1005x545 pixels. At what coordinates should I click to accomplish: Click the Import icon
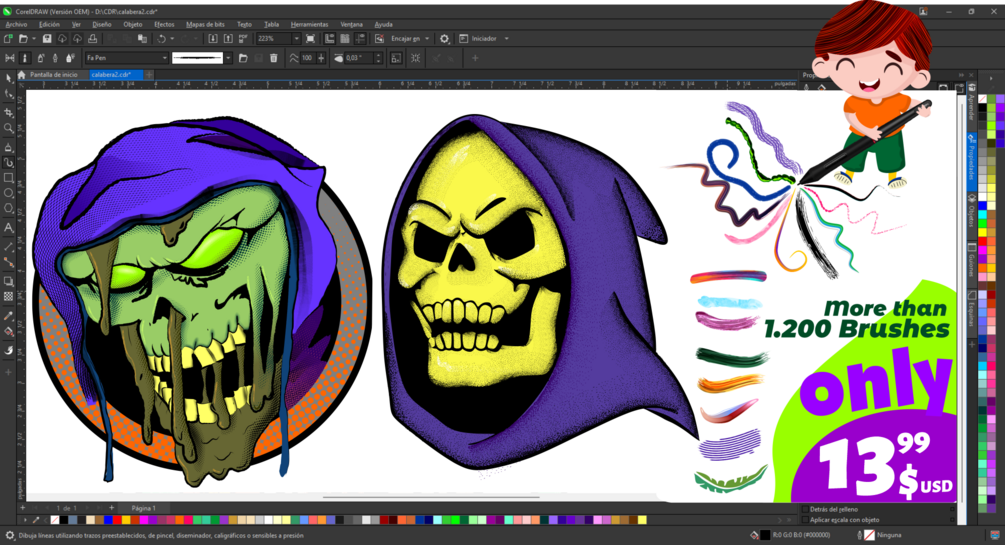click(213, 39)
